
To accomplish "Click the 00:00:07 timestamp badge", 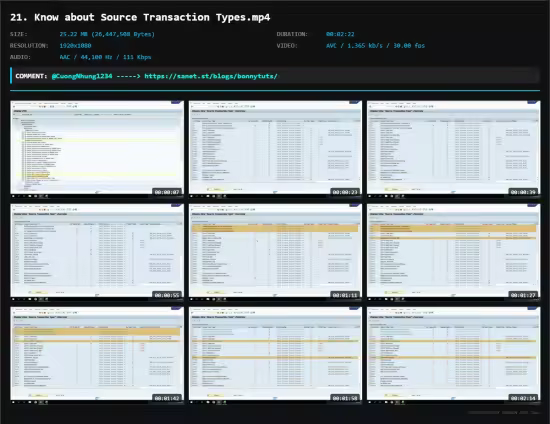I will click(167, 192).
